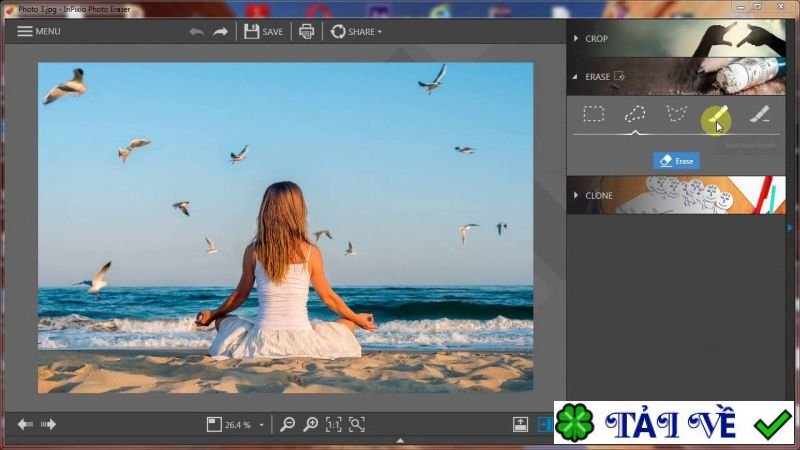The image size is (800, 450).
Task: Select the lasso selection tool
Action: coord(635,114)
